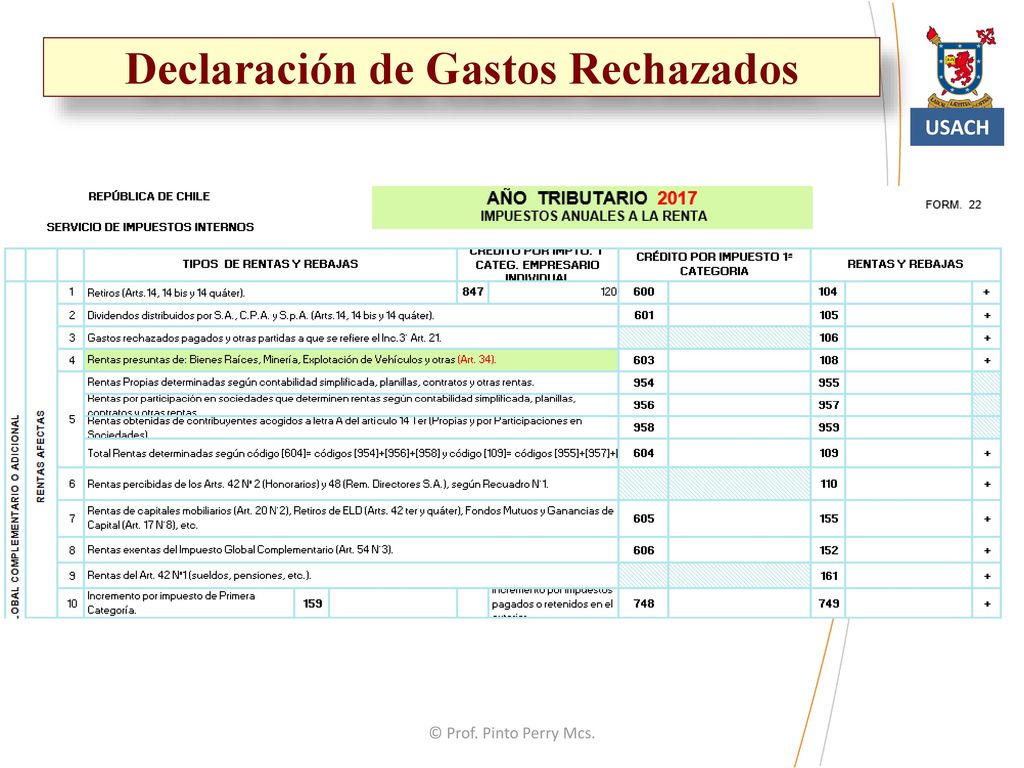This screenshot has height=768, width=1024.
Task: Click code 954 cell
Action: (643, 383)
